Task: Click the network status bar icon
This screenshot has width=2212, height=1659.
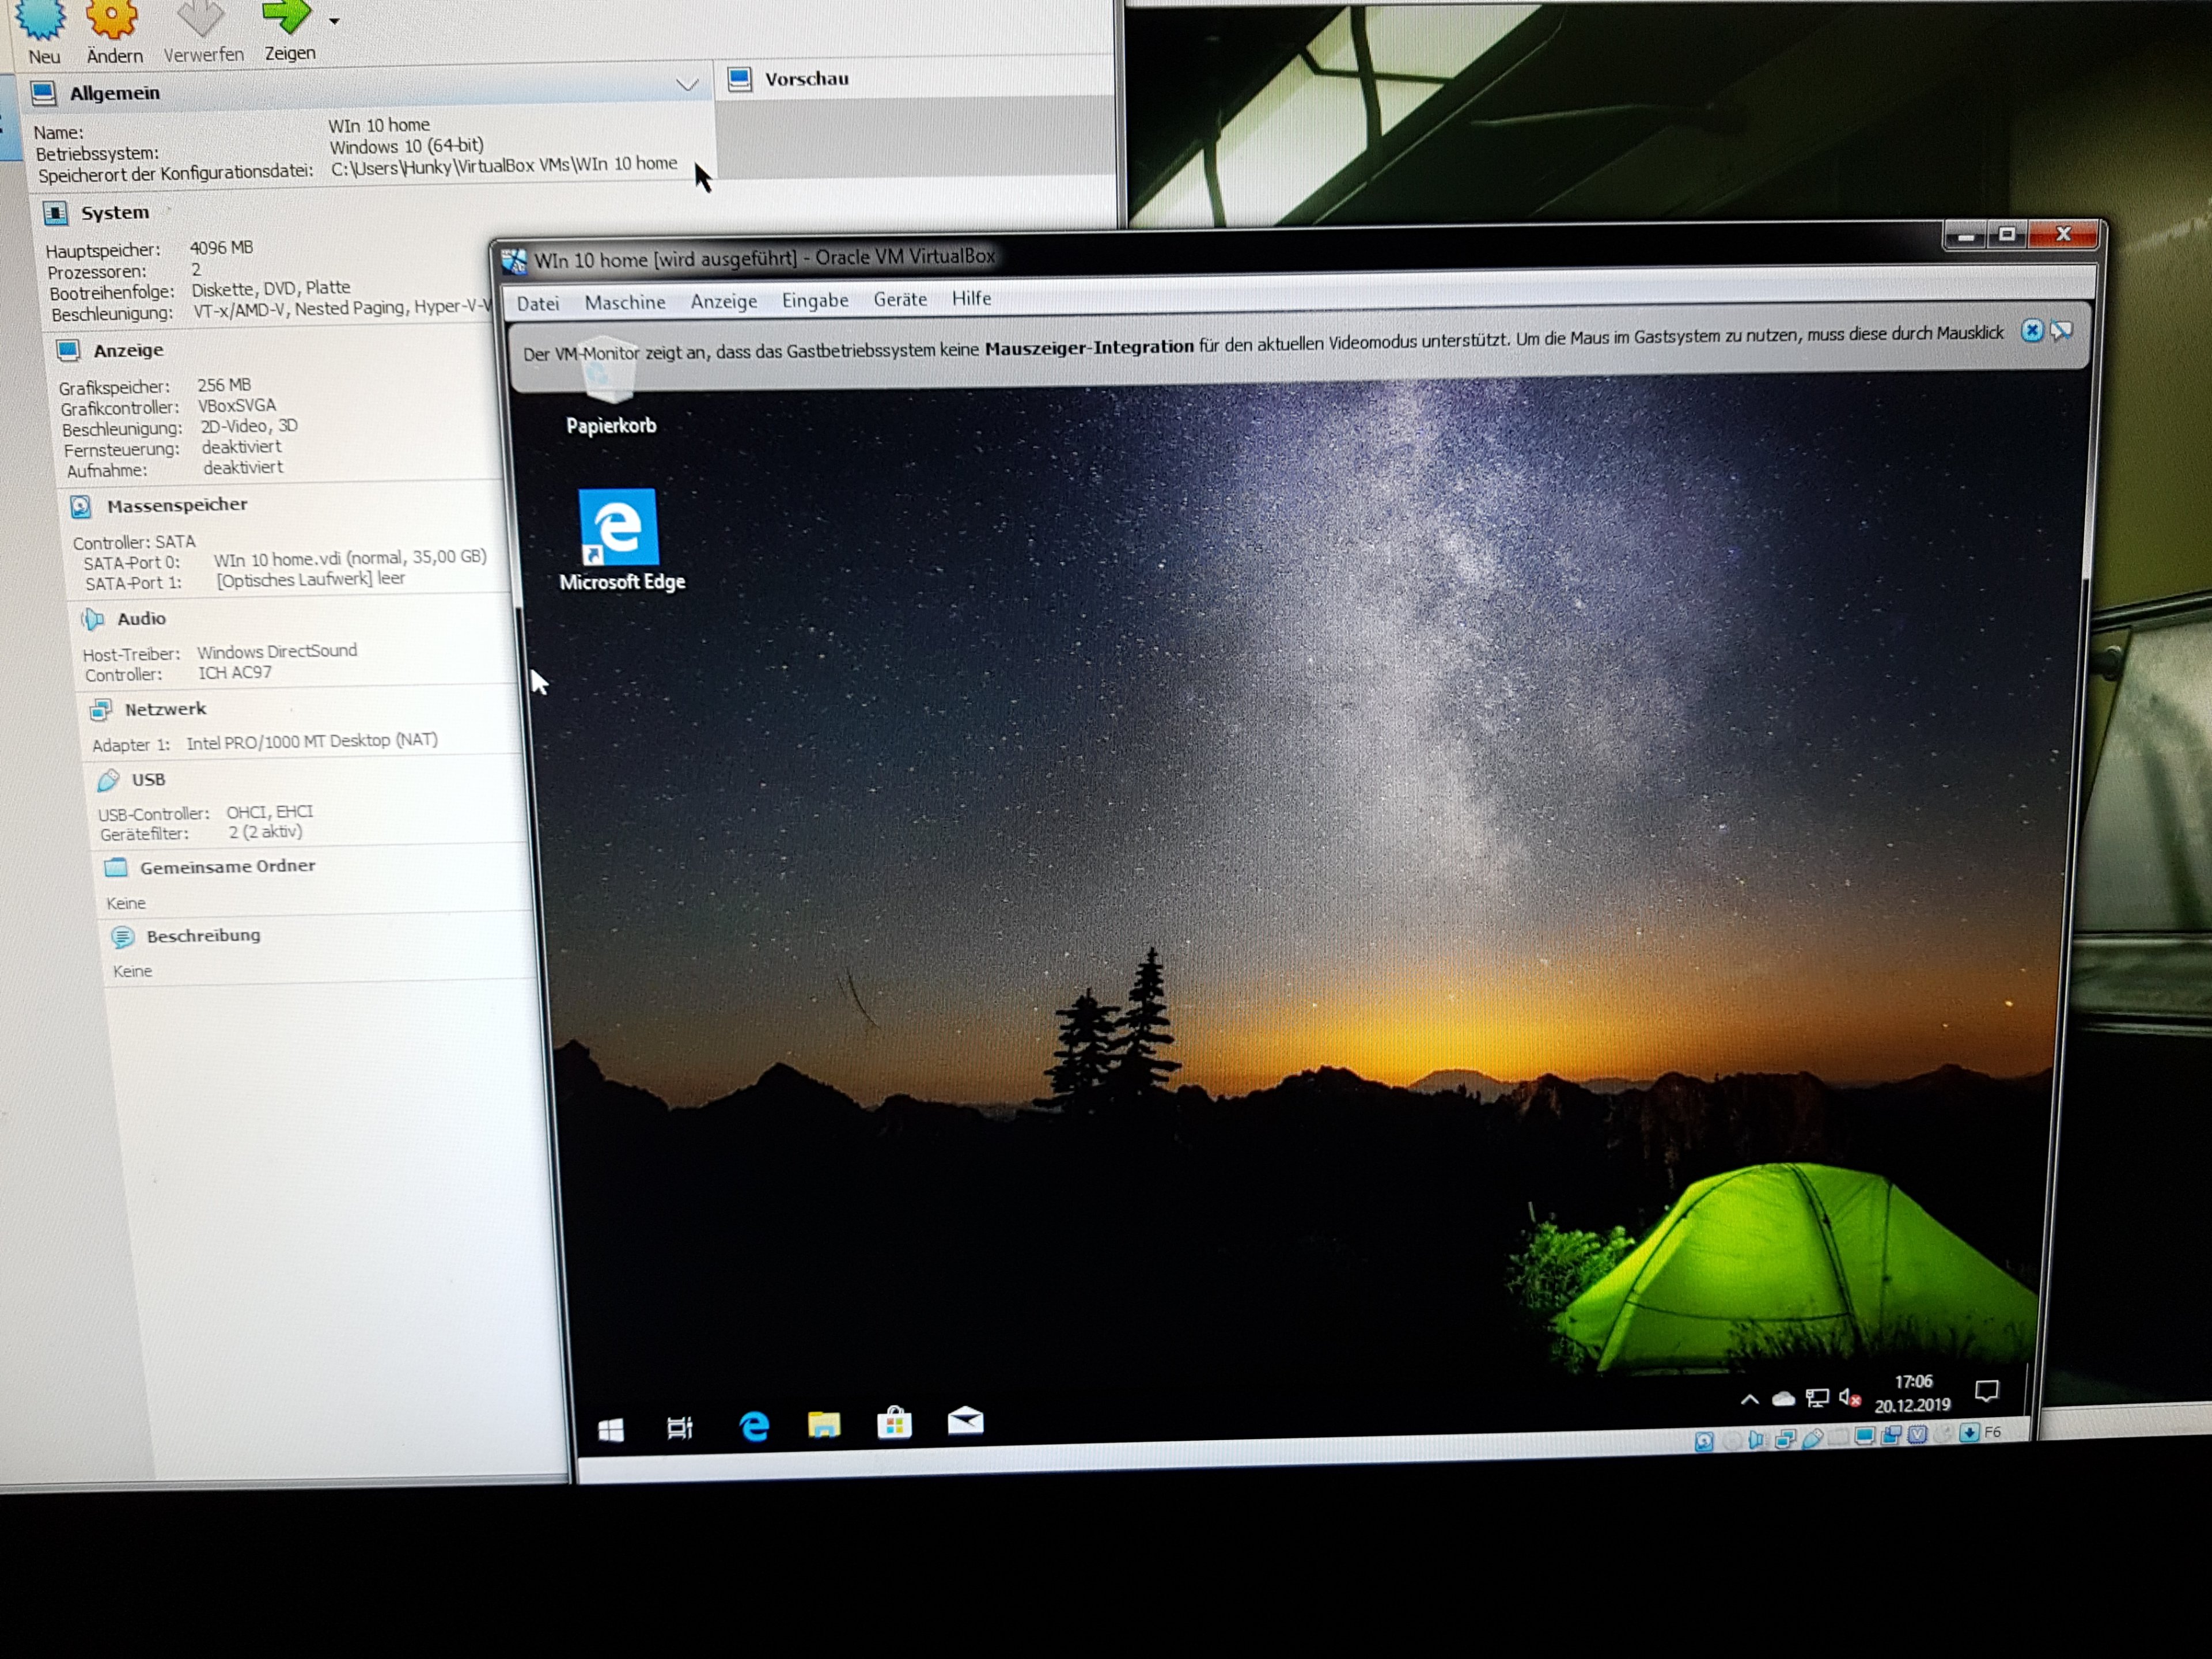Action: click(x=1785, y=1439)
